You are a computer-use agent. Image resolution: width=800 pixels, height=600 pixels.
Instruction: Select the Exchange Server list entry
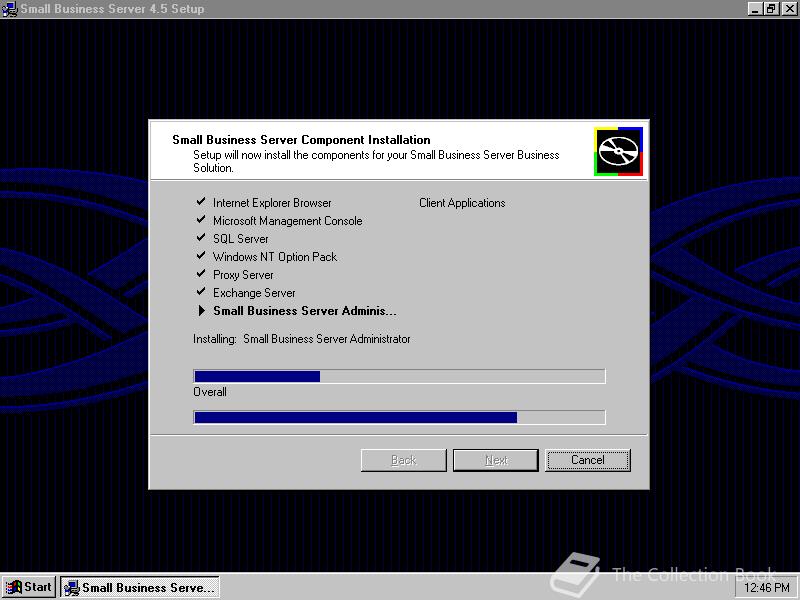point(254,292)
